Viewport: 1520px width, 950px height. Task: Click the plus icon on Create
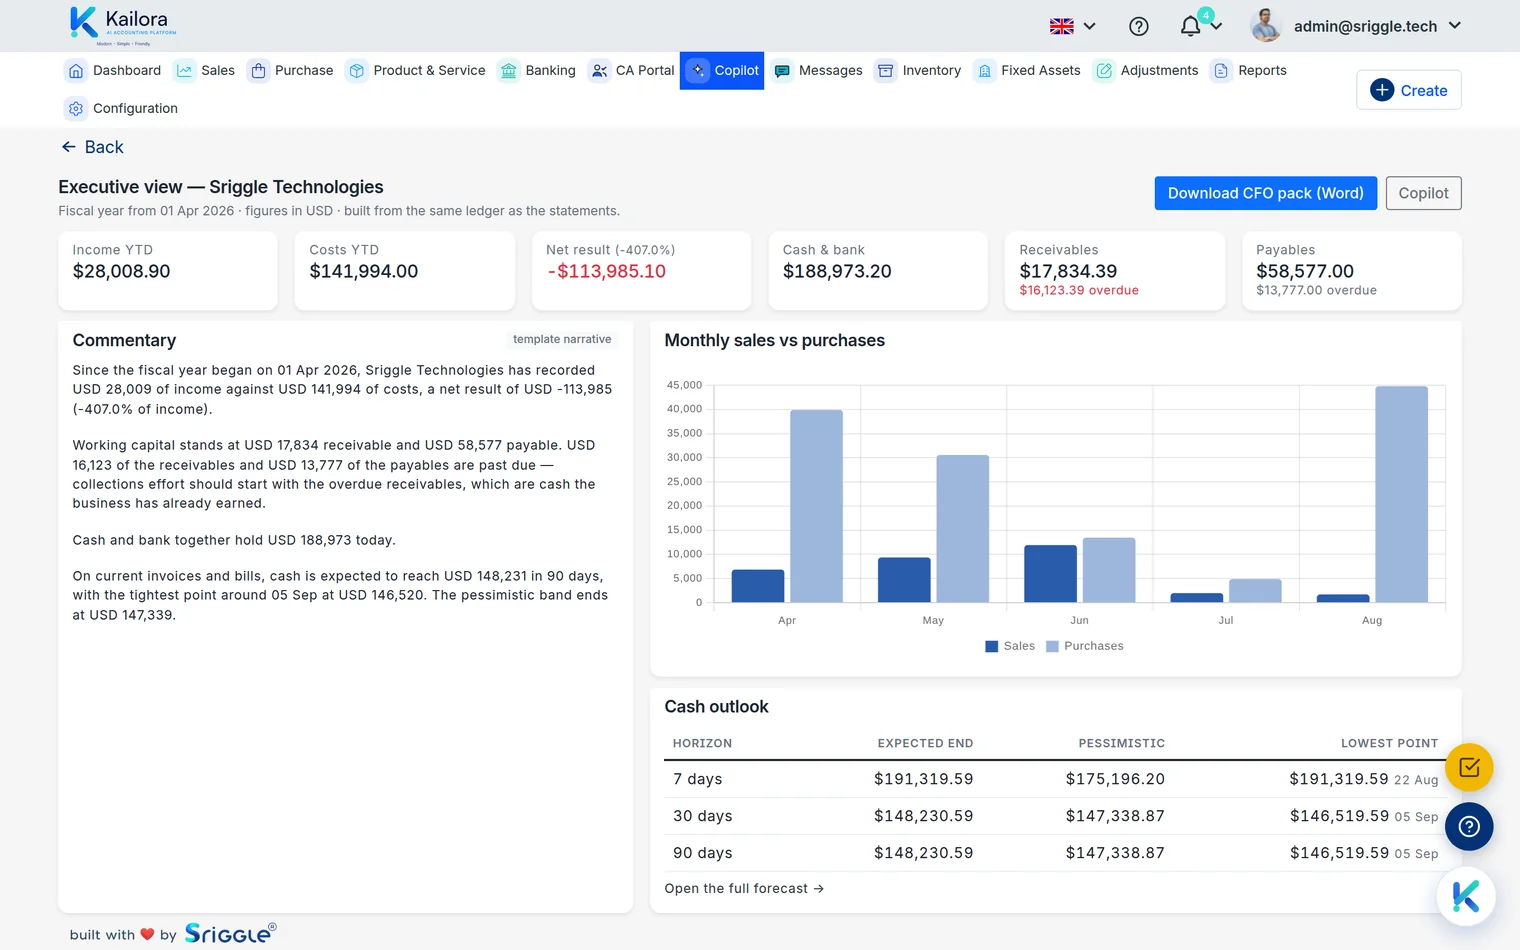coord(1382,90)
